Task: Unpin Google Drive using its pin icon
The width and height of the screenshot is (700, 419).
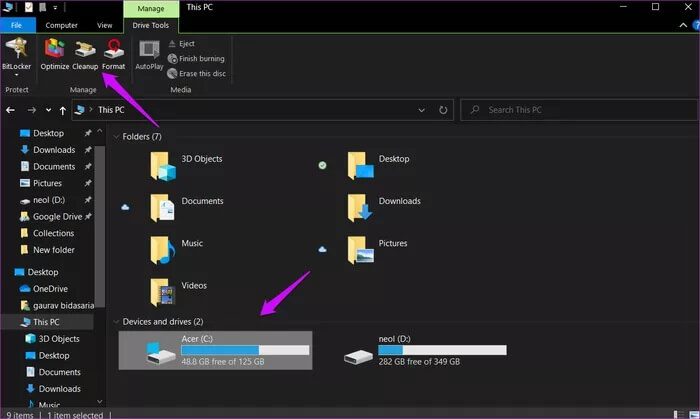Action: [88, 216]
